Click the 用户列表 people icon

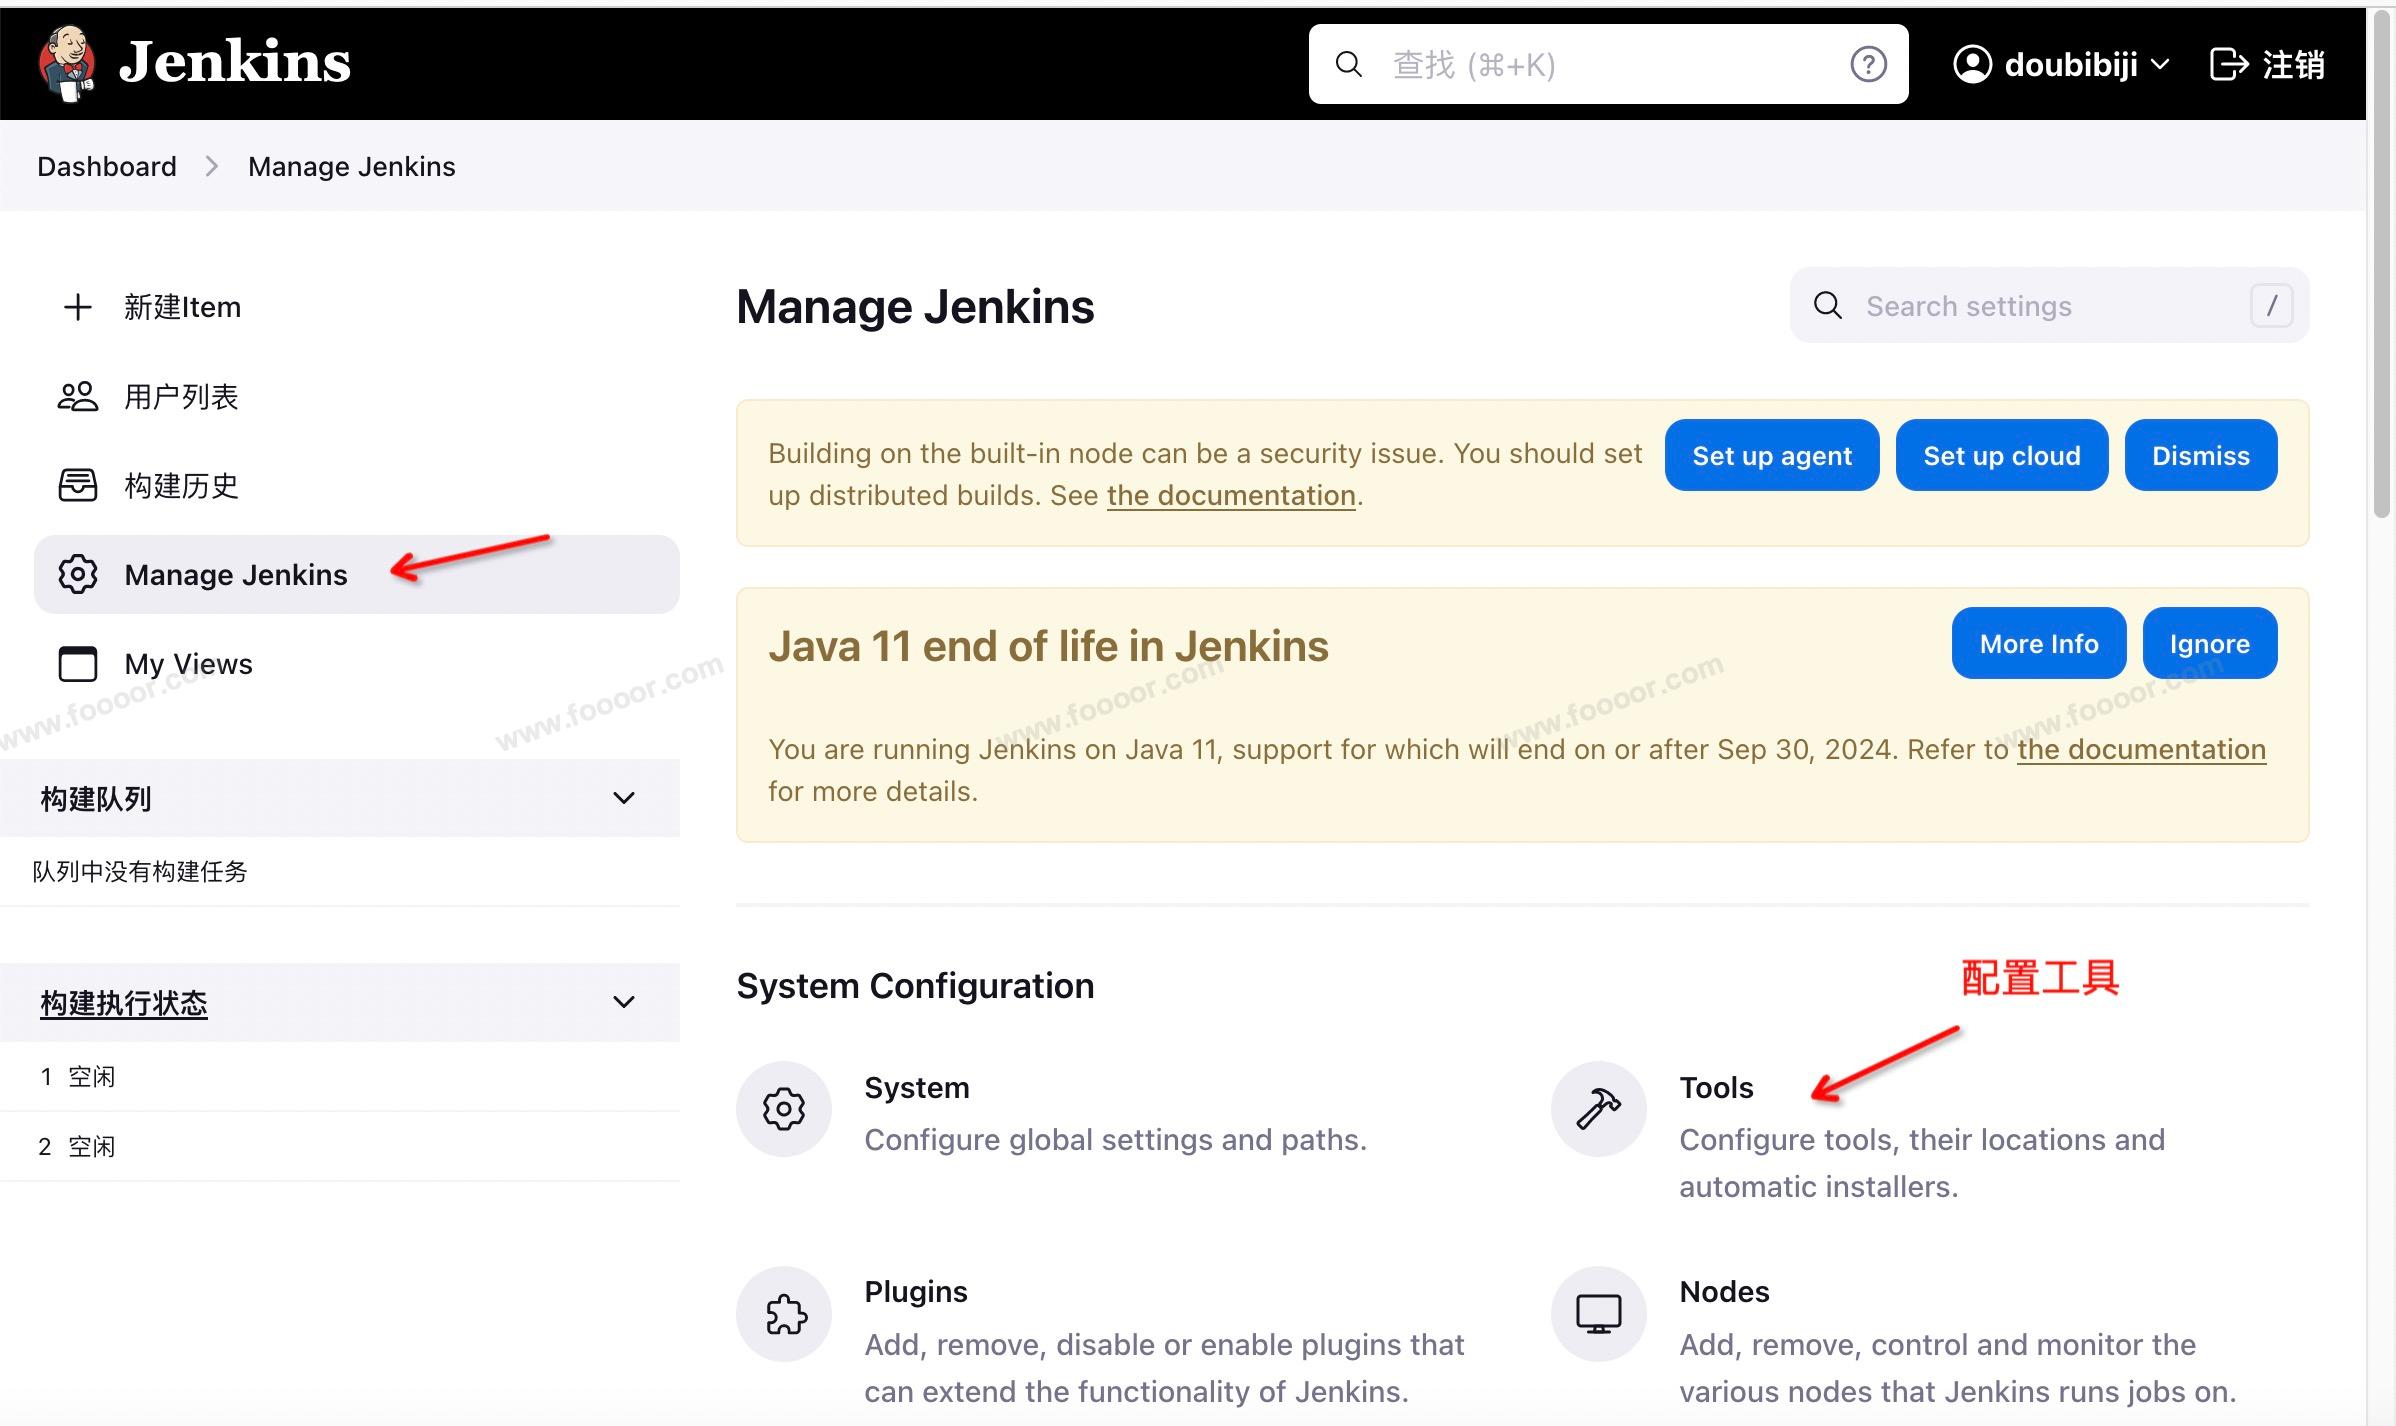[x=77, y=397]
